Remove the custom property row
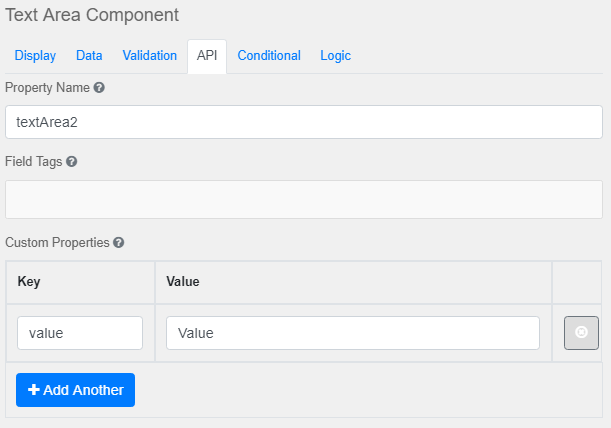 581,333
